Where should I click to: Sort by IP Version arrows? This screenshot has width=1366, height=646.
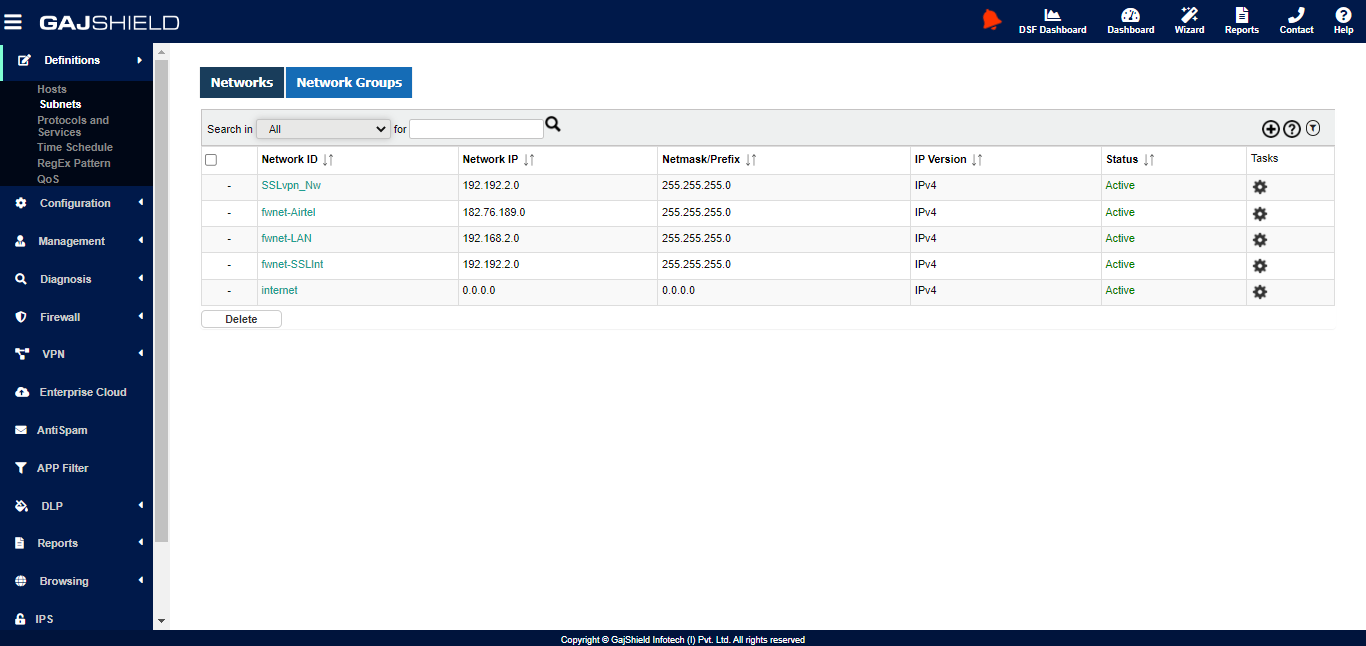(977, 160)
